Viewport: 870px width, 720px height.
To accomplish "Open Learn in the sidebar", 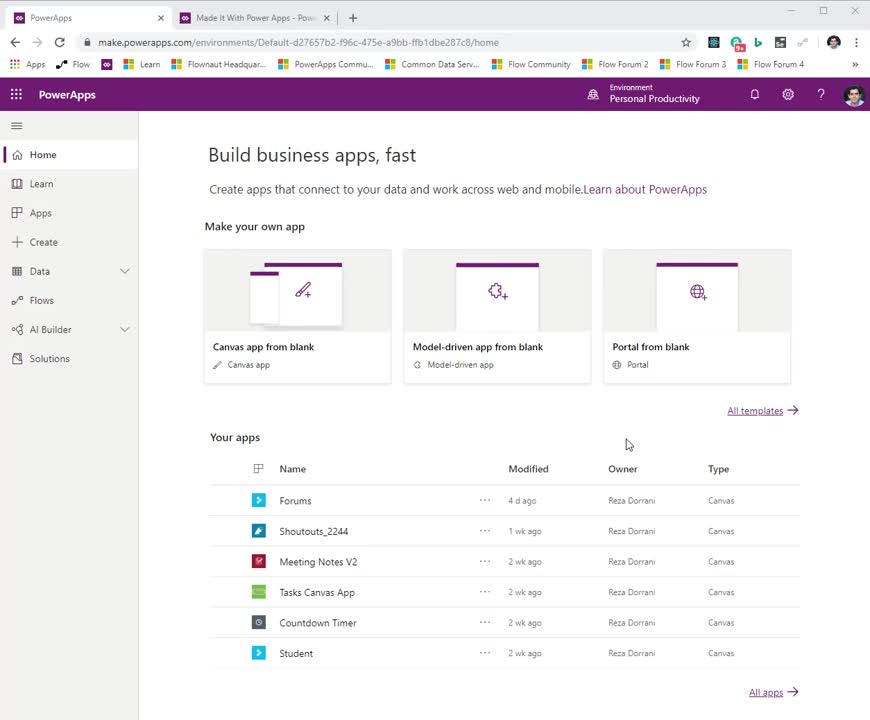I will click(69, 184).
